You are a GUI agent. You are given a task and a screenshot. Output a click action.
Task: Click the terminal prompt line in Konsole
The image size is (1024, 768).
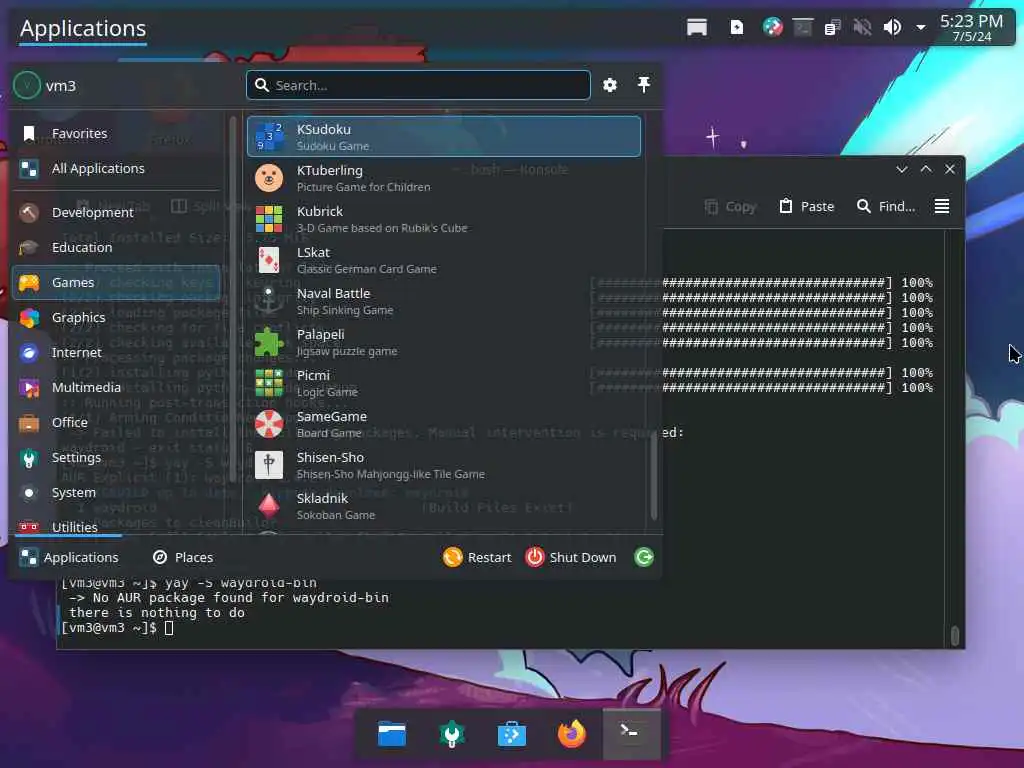(118, 628)
